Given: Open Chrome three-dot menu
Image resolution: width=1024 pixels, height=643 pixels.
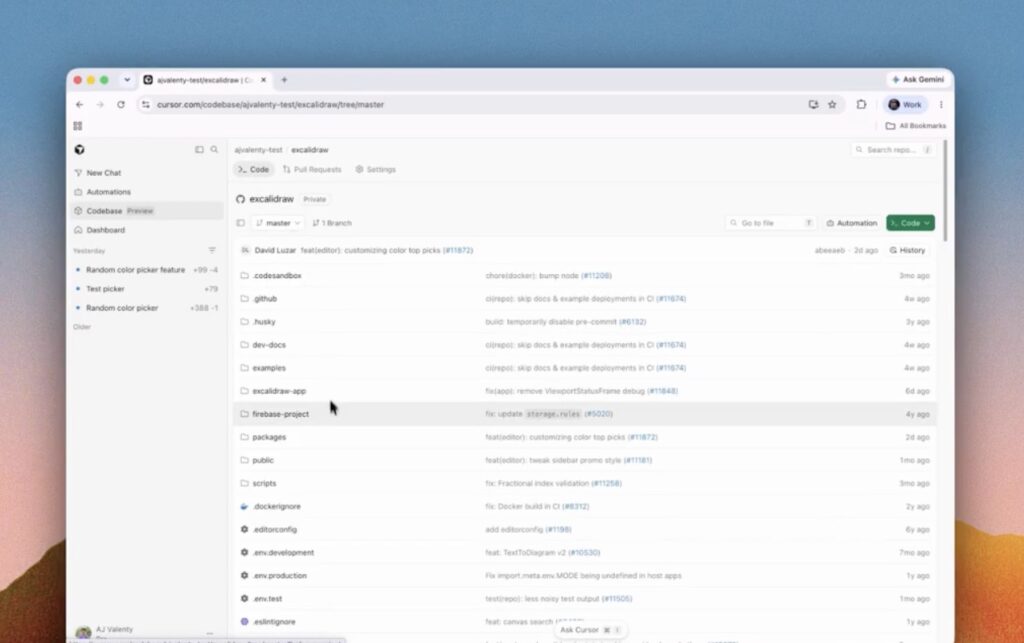Looking at the screenshot, I should click(941, 104).
